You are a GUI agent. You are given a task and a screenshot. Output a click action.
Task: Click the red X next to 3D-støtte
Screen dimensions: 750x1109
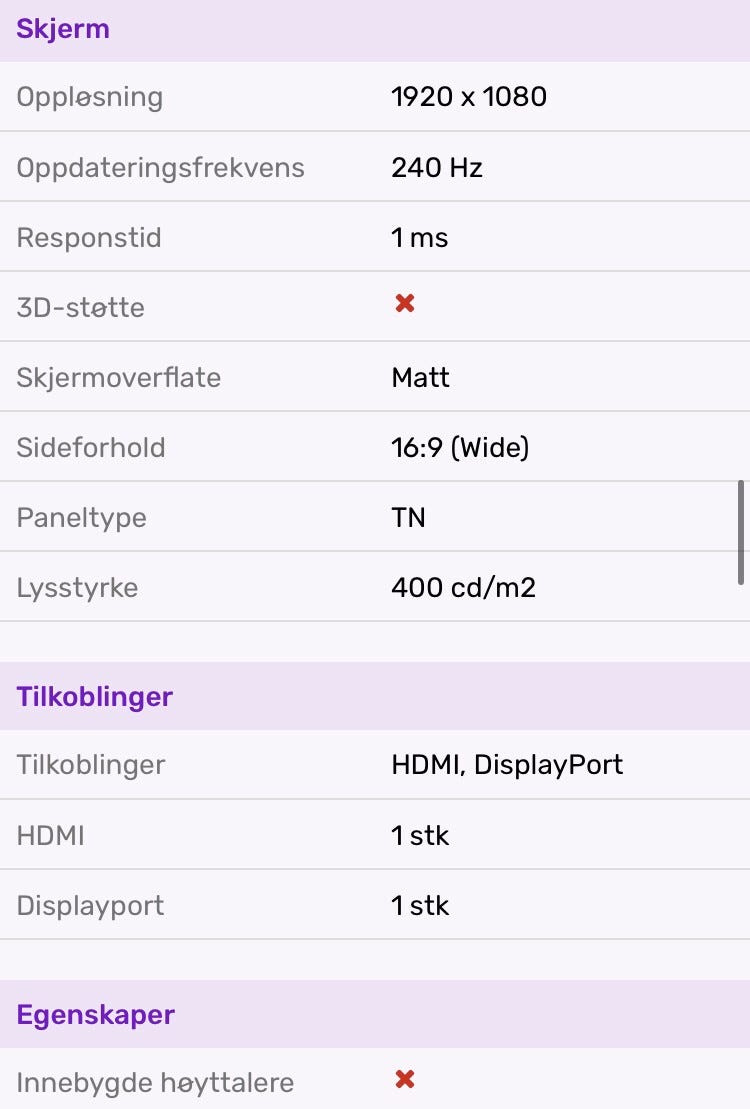coord(405,304)
